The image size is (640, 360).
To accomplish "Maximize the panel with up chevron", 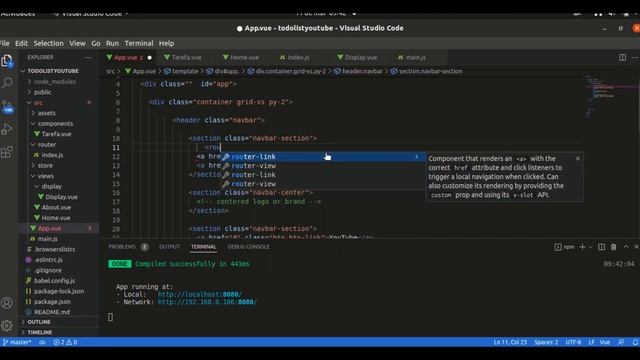I will [x=626, y=247].
